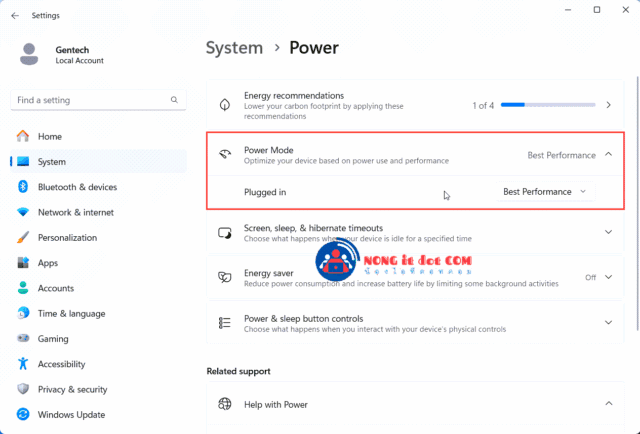Click the Energy recommendations title
This screenshot has height=434, width=640.
click(294, 96)
